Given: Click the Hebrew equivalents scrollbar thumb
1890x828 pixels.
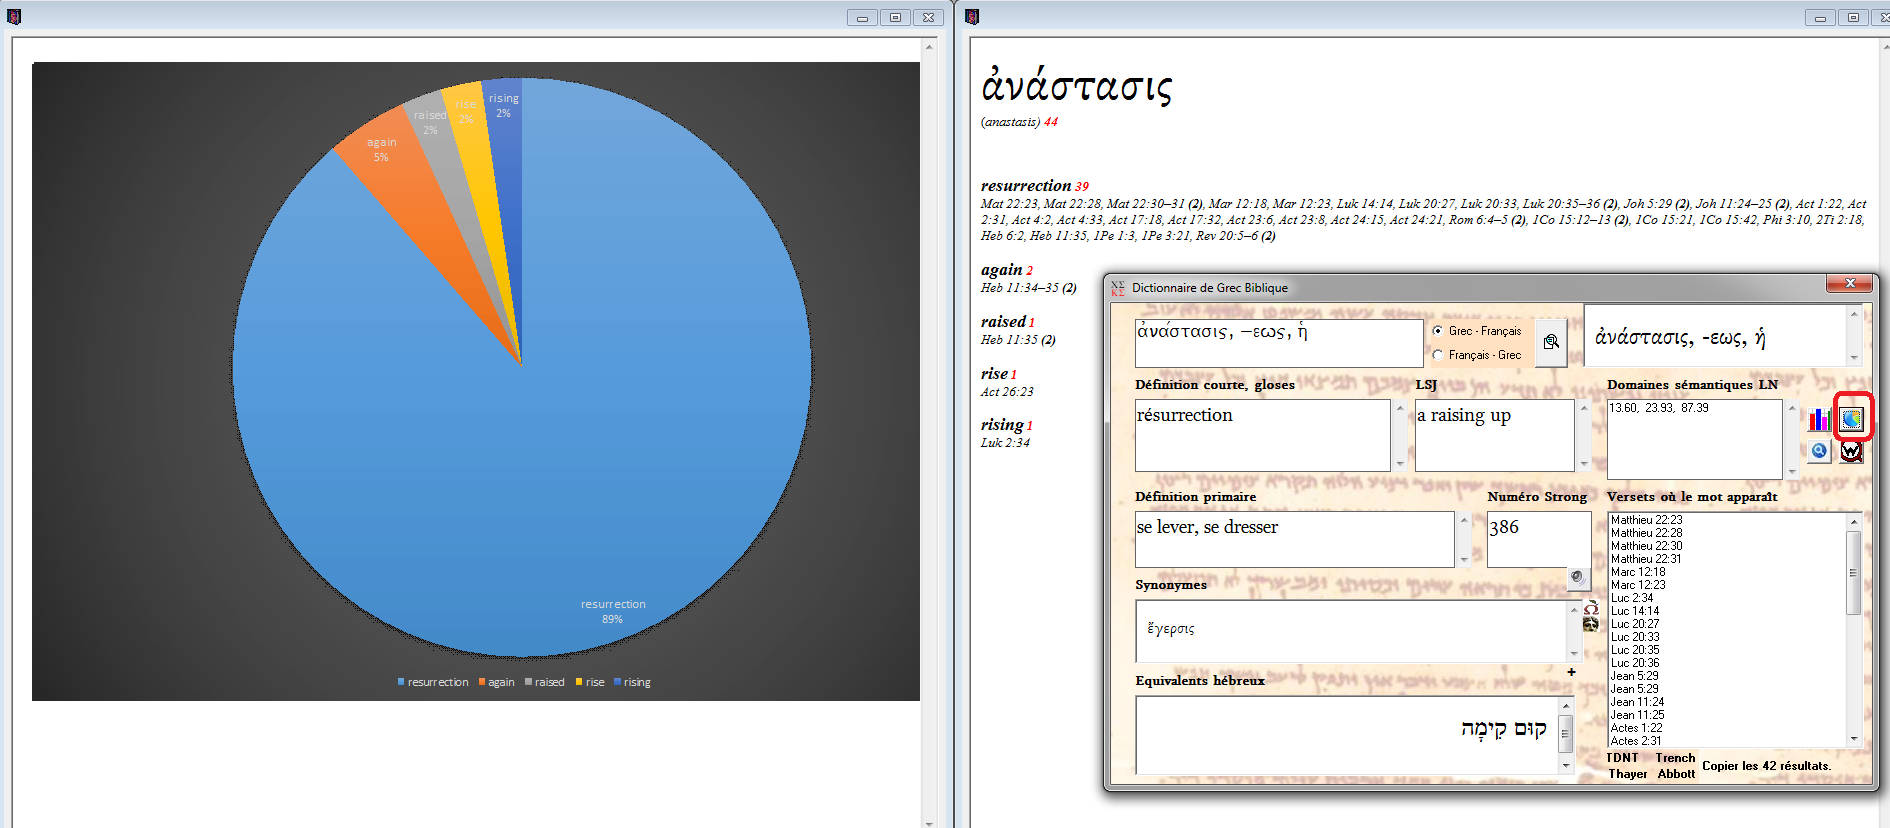Looking at the screenshot, I should [1565, 735].
